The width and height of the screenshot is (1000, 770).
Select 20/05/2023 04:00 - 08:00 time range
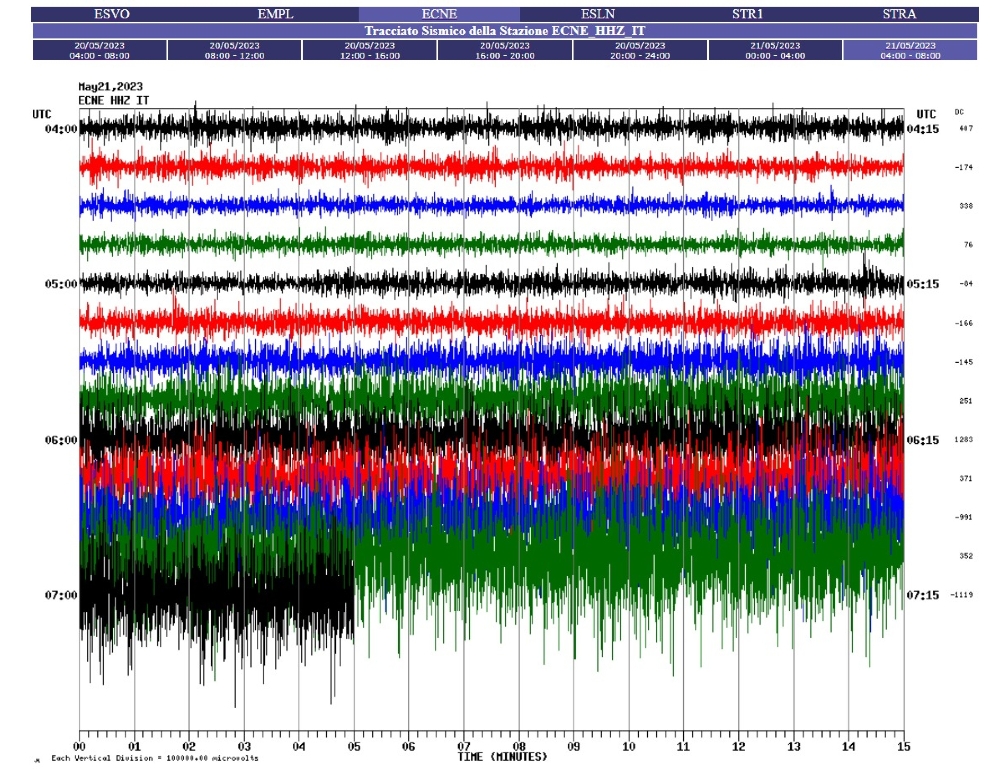(99, 50)
